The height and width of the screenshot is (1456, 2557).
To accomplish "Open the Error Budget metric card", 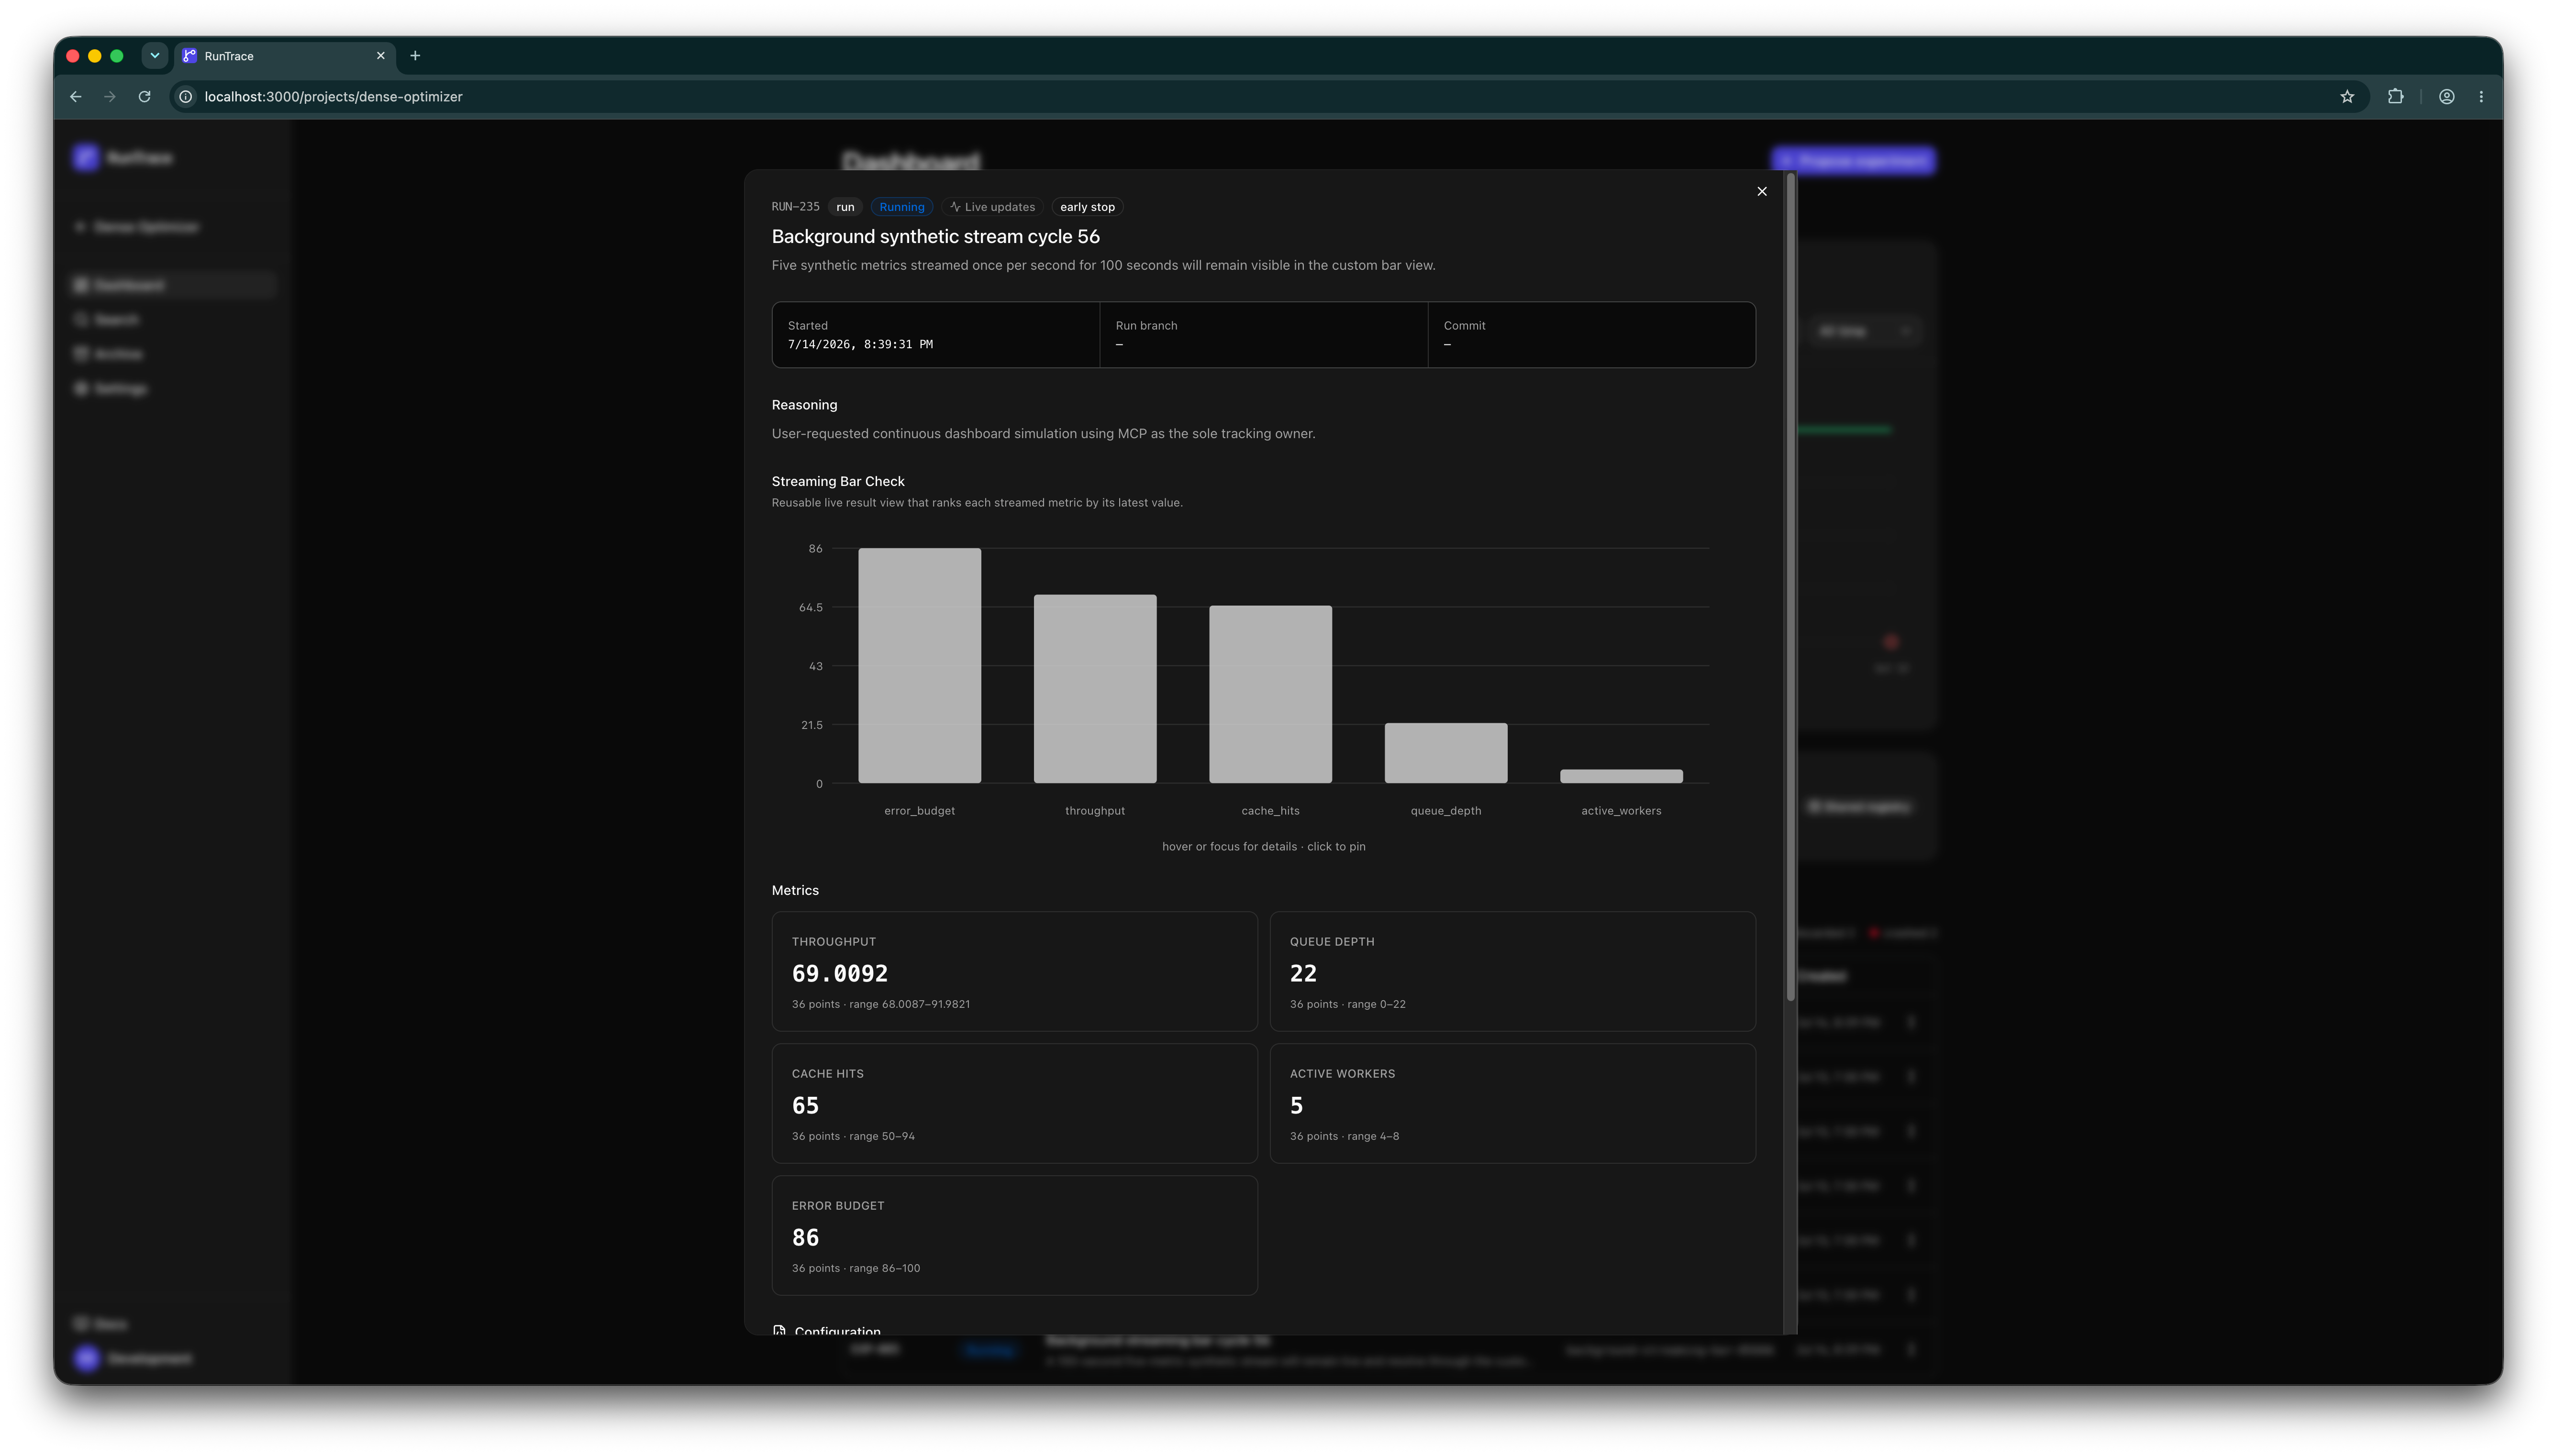I will tap(1014, 1235).
